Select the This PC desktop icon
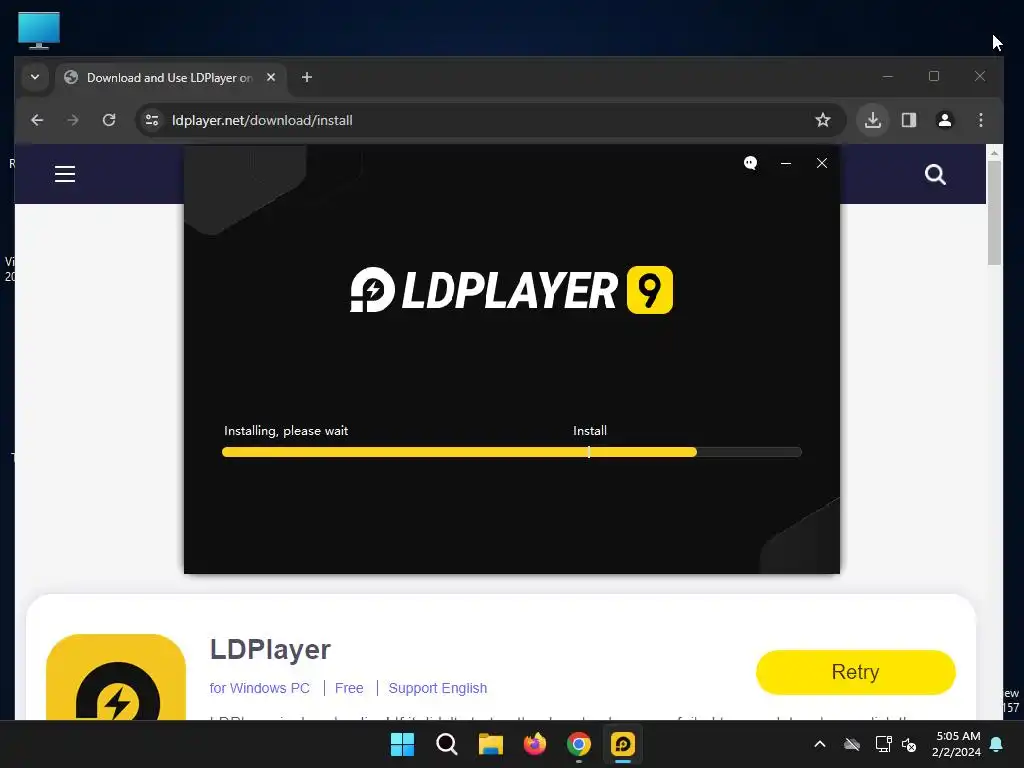Viewport: 1024px width, 768px height. (39, 30)
